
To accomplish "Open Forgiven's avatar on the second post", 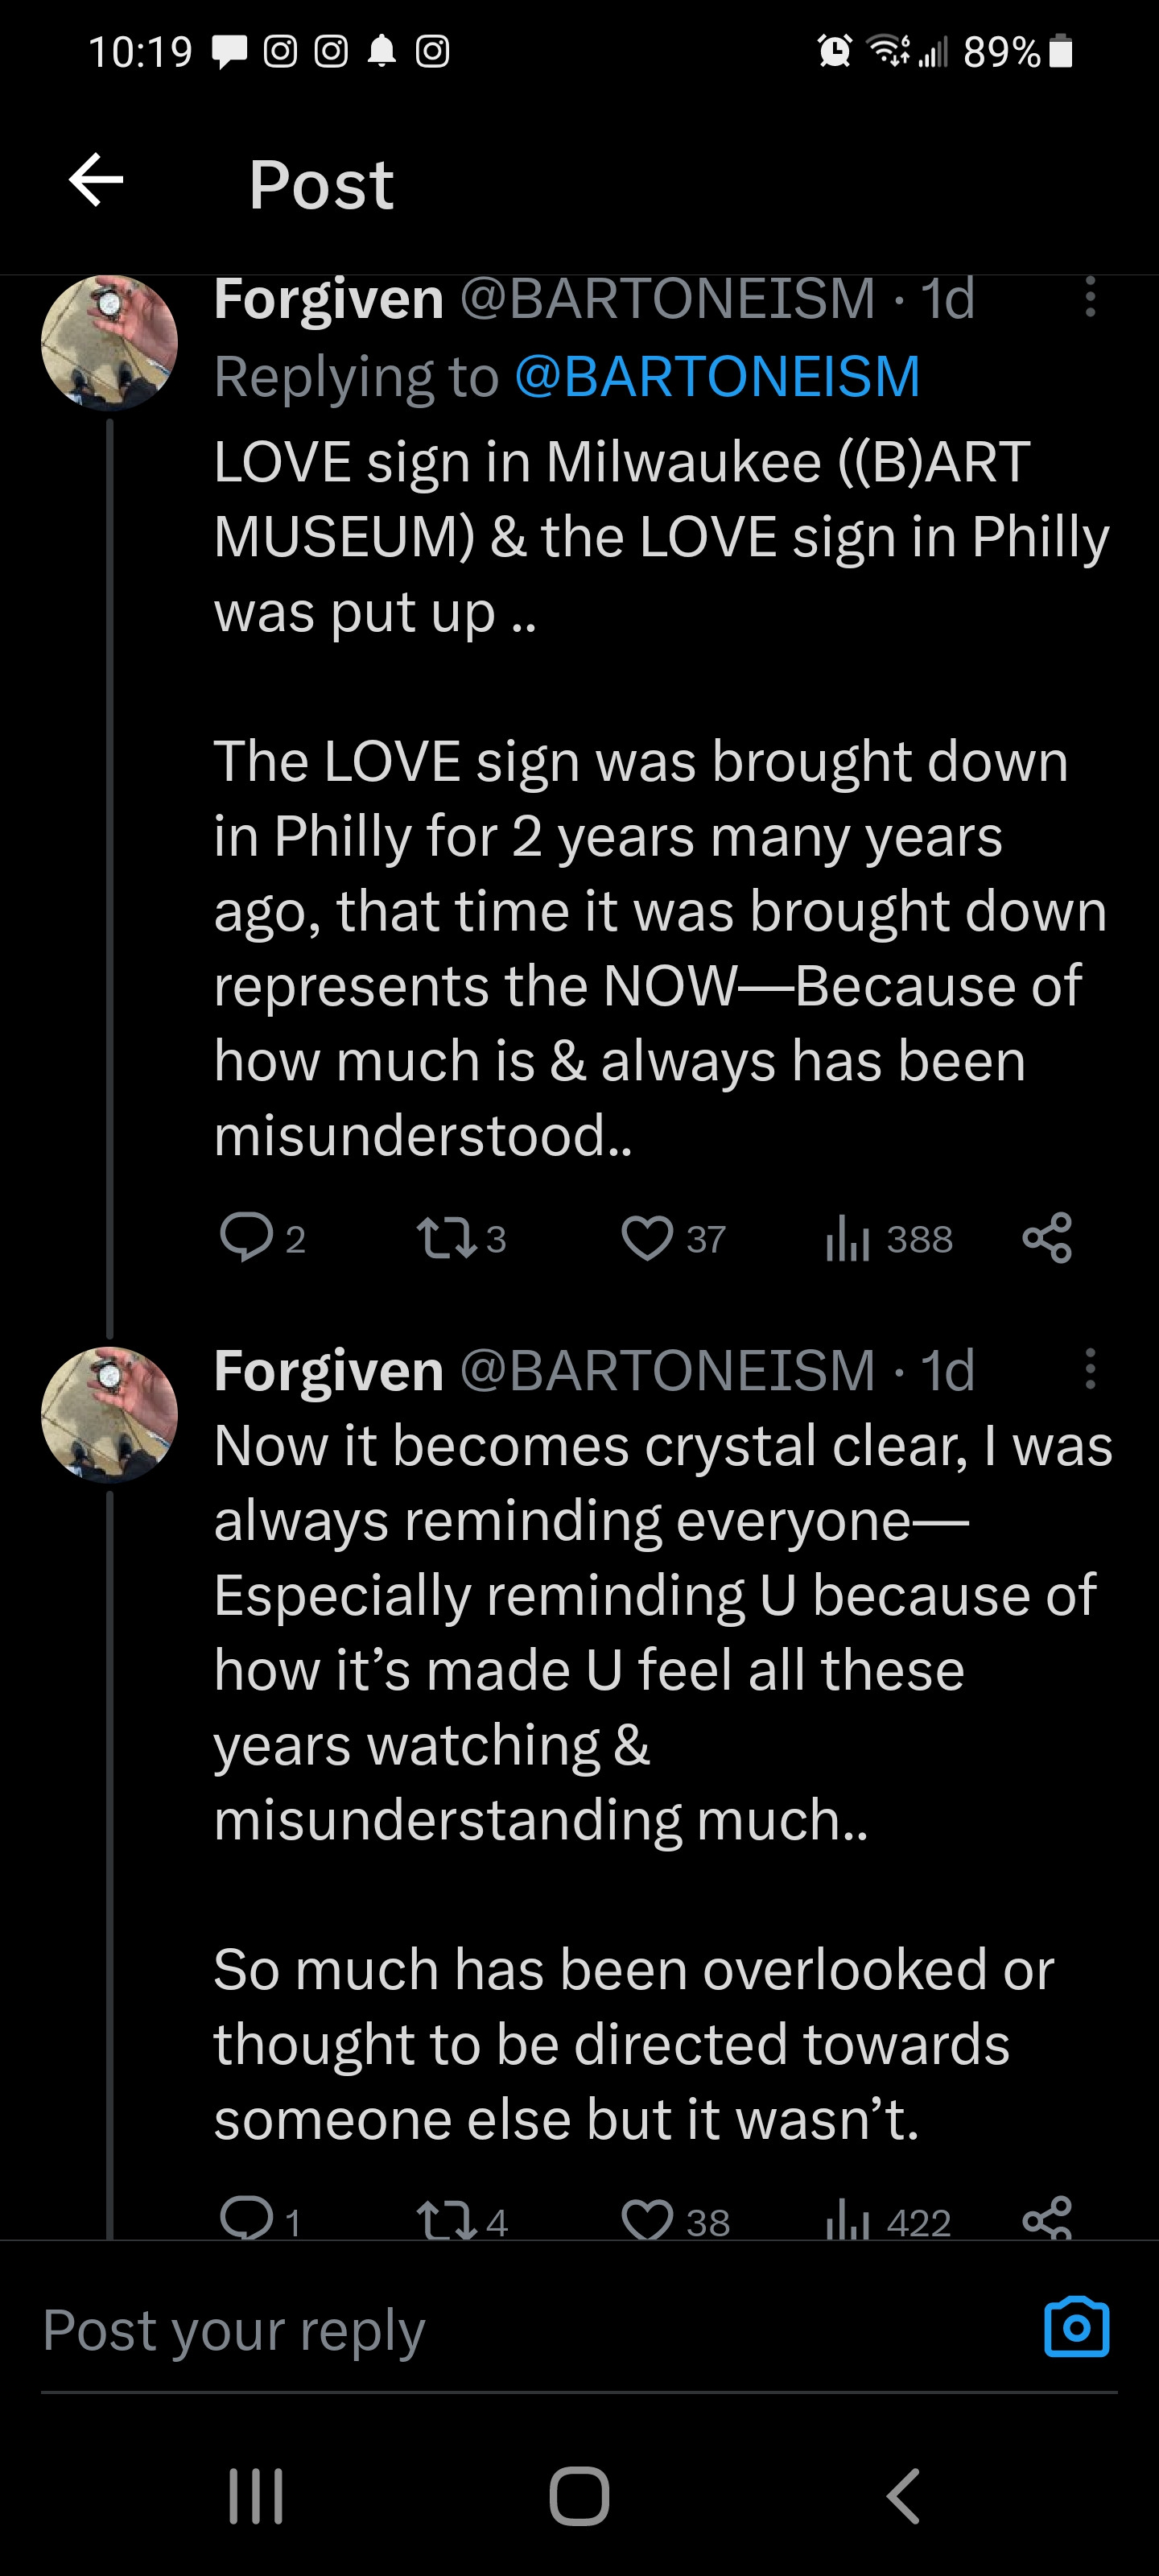I will pos(109,1414).
